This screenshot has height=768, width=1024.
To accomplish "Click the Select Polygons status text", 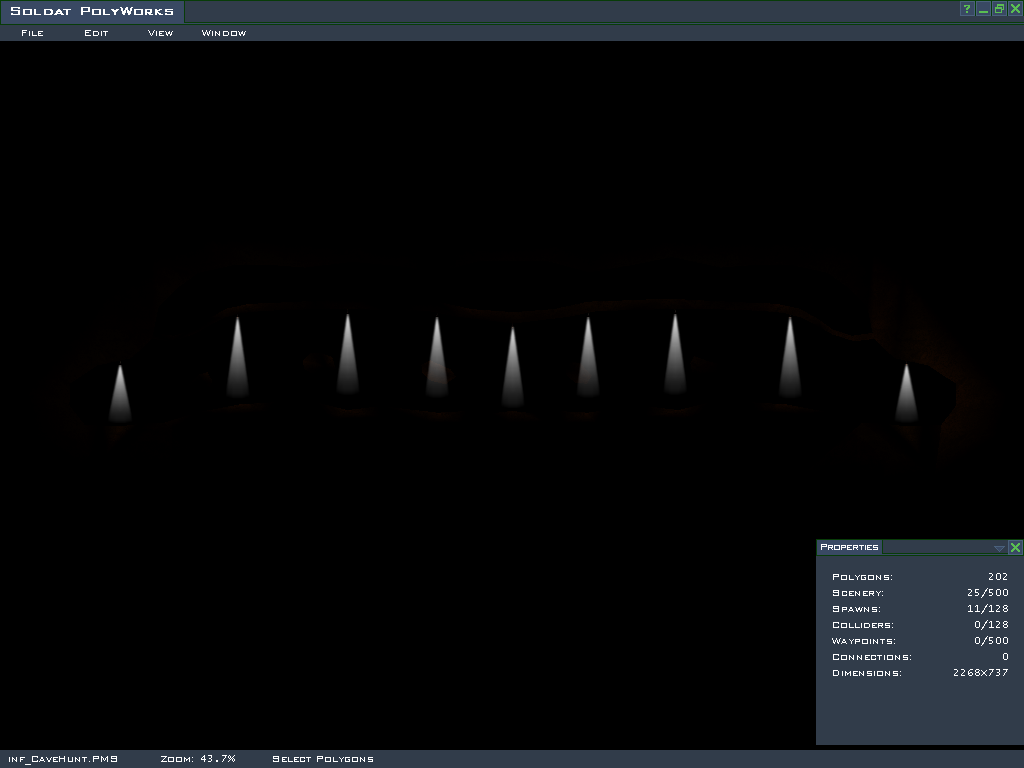I will [323, 759].
